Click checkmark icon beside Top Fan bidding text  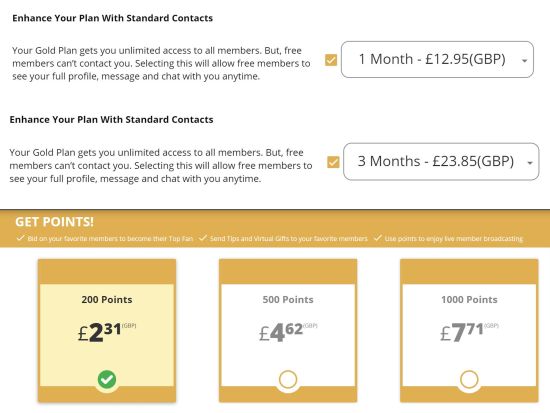[x=20, y=238]
